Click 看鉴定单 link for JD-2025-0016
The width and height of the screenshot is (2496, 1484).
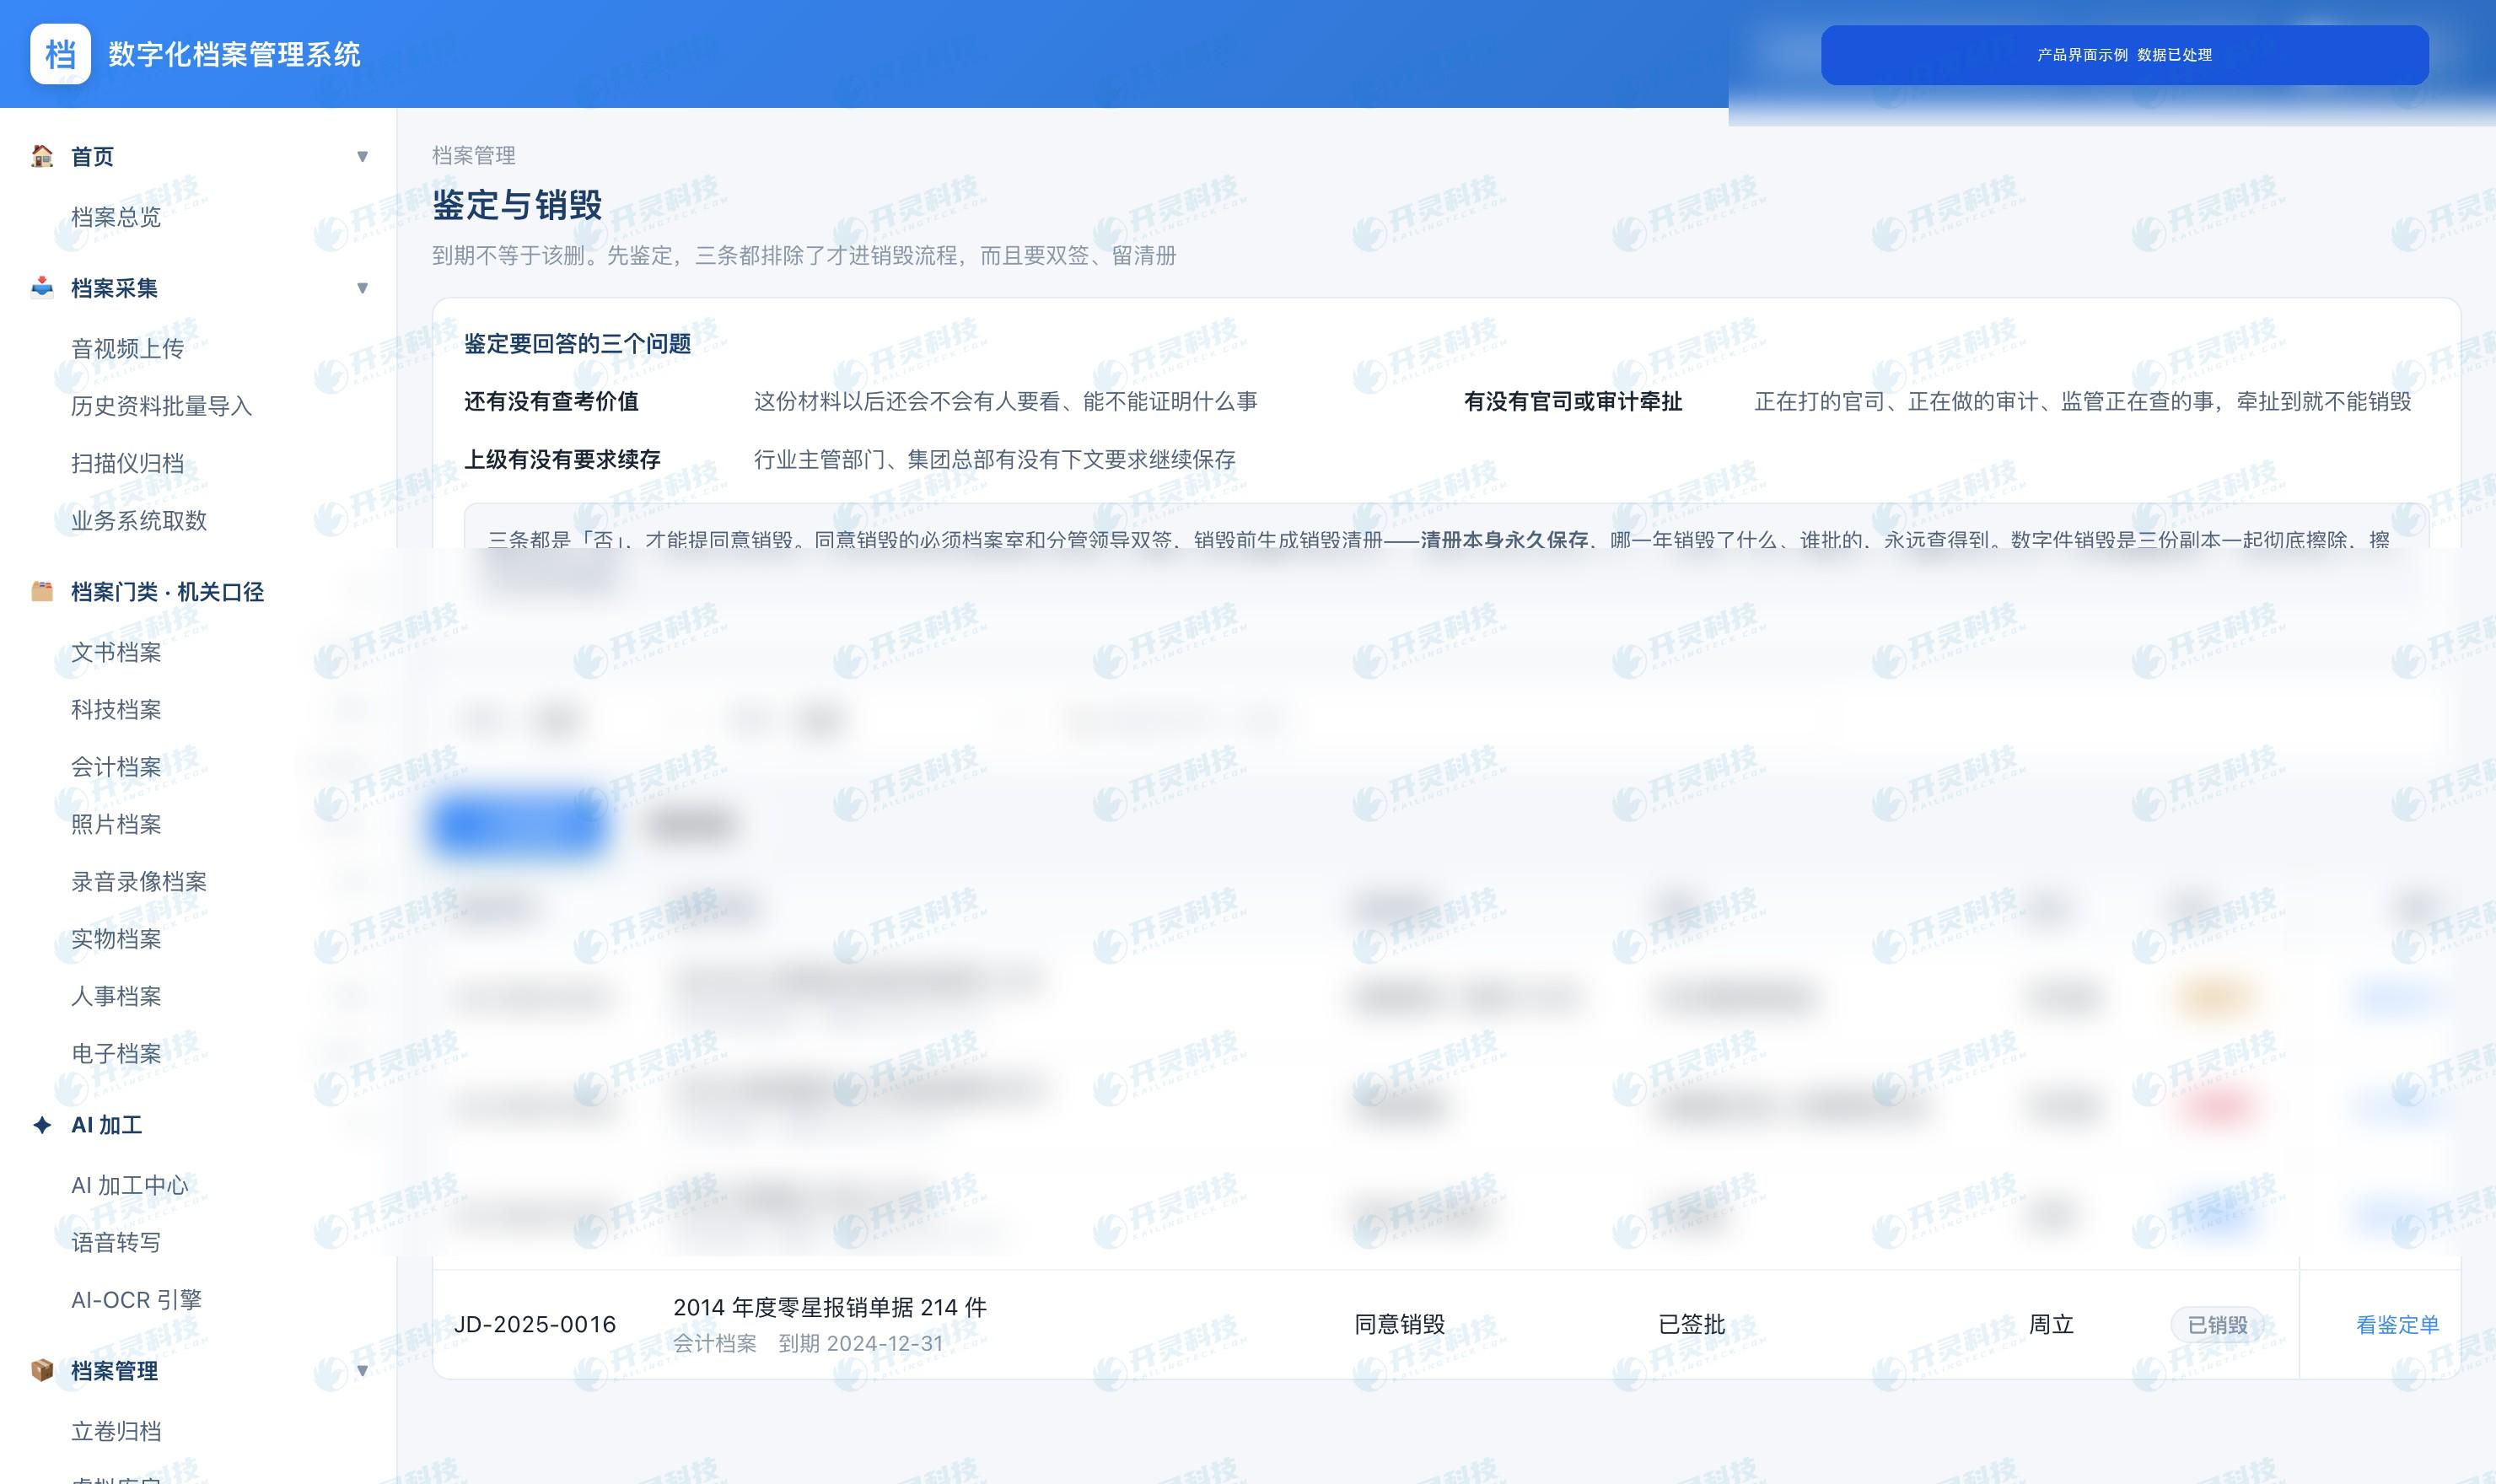tap(2397, 1325)
